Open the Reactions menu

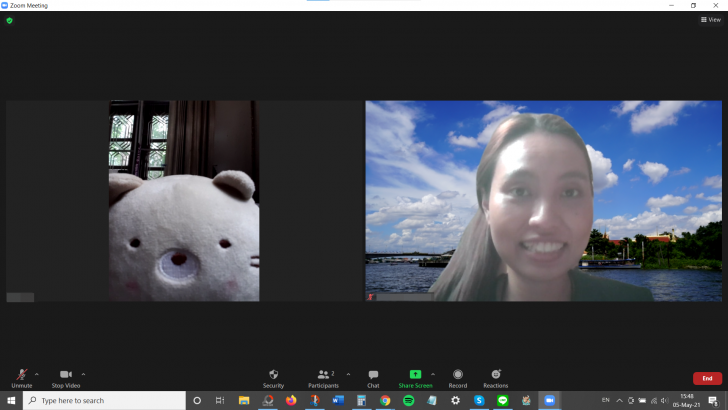[495, 378]
